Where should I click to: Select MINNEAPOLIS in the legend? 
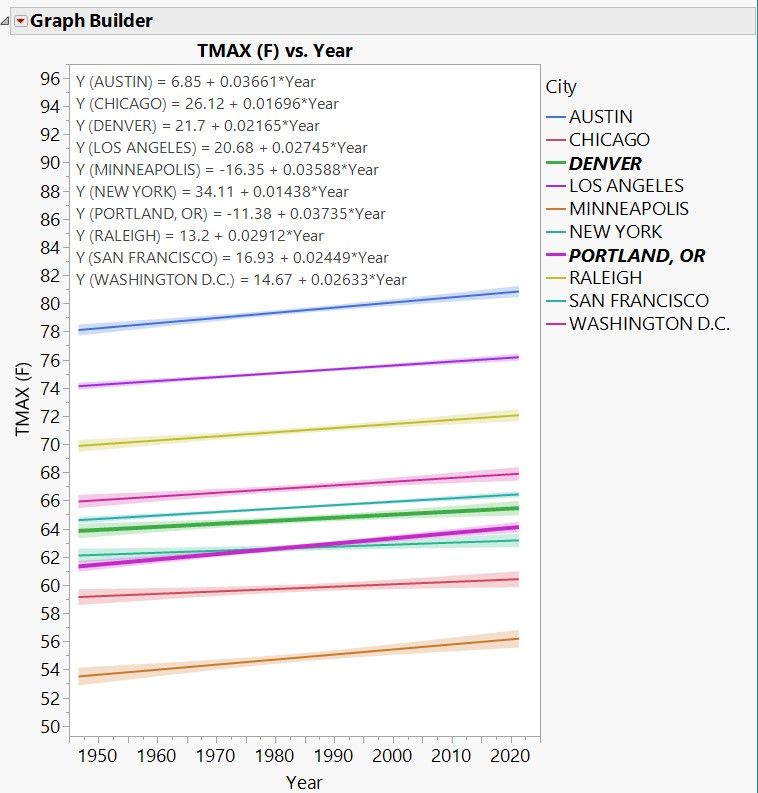pyautogui.click(x=629, y=208)
